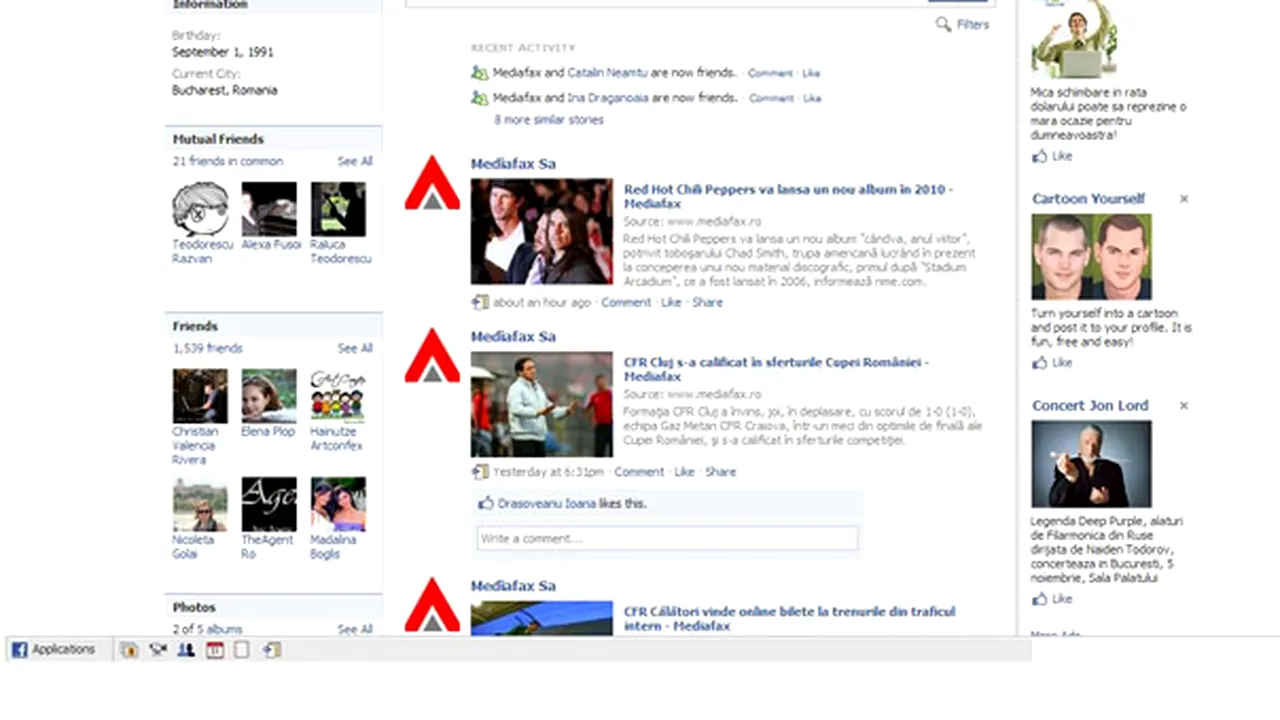
Task: Click friends icon beside Catalin Neamtu story
Action: click(x=480, y=73)
